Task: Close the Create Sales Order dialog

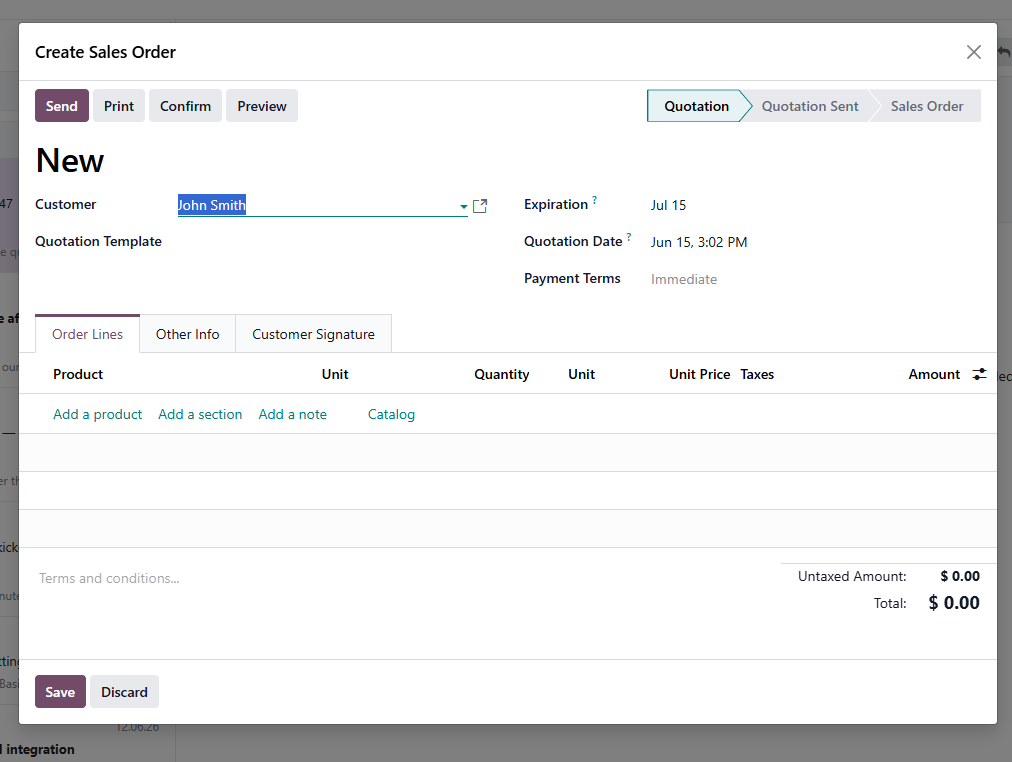Action: (x=973, y=52)
